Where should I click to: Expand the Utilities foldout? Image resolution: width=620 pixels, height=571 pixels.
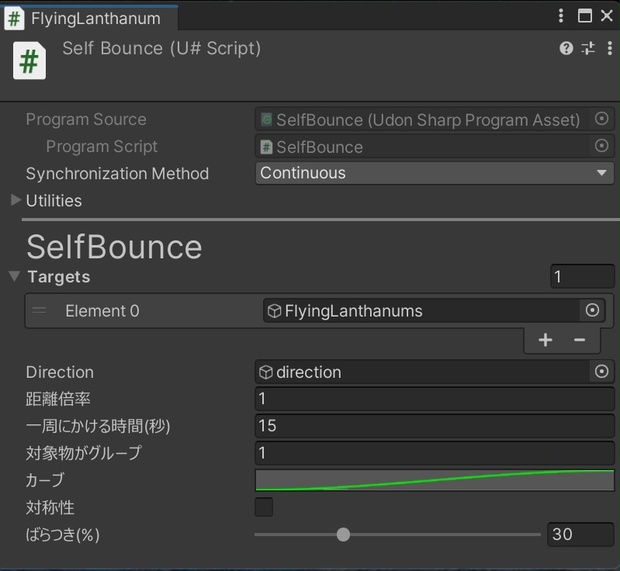point(15,200)
